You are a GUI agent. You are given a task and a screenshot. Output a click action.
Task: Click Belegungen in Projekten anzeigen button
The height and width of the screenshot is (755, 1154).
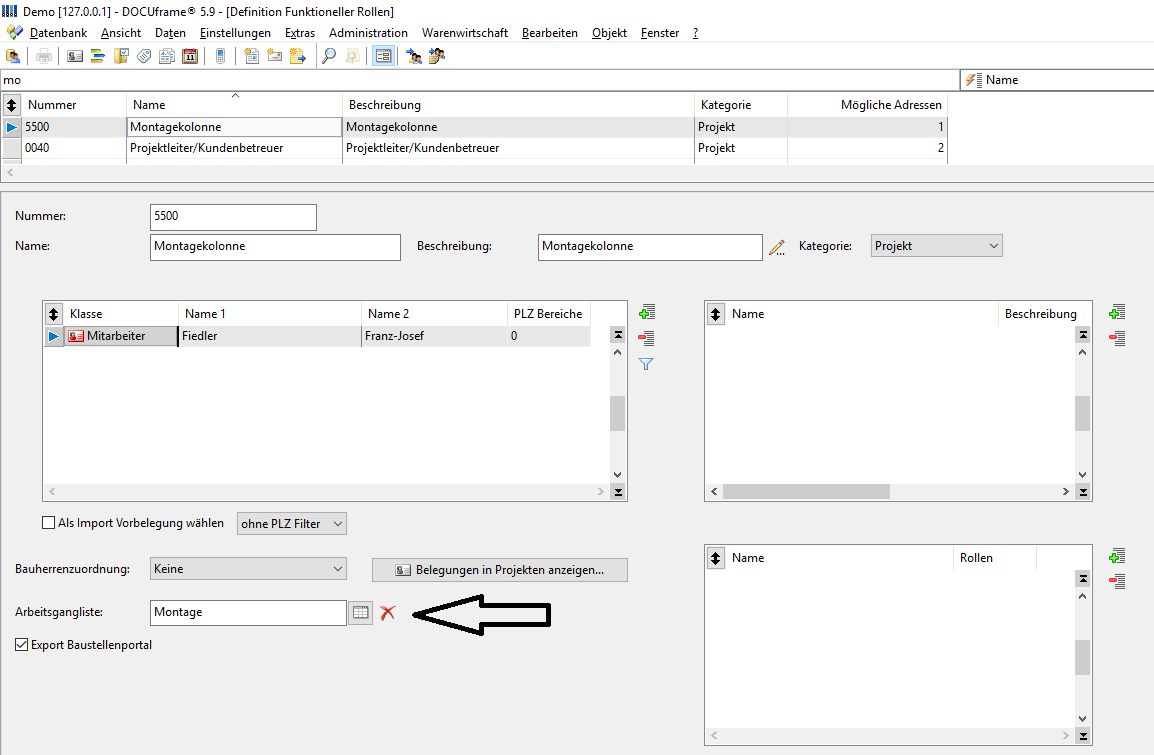coord(500,570)
